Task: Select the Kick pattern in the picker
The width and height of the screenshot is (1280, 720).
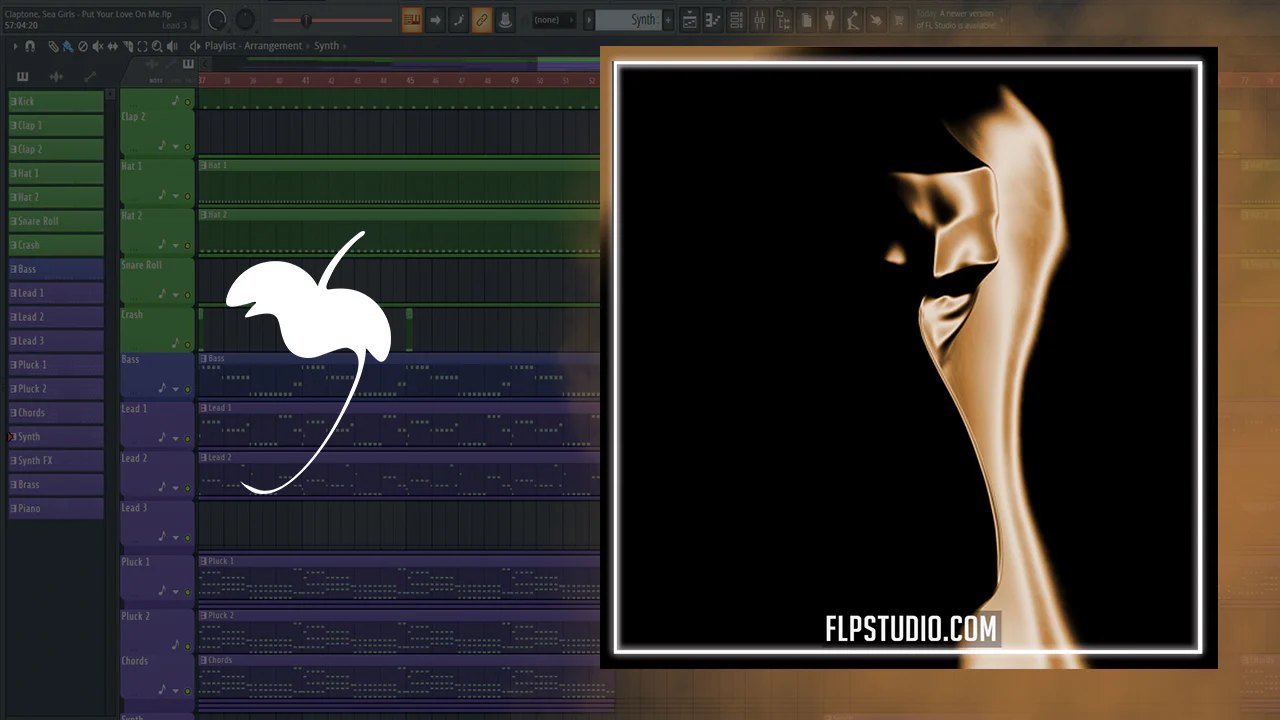Action: (56, 101)
